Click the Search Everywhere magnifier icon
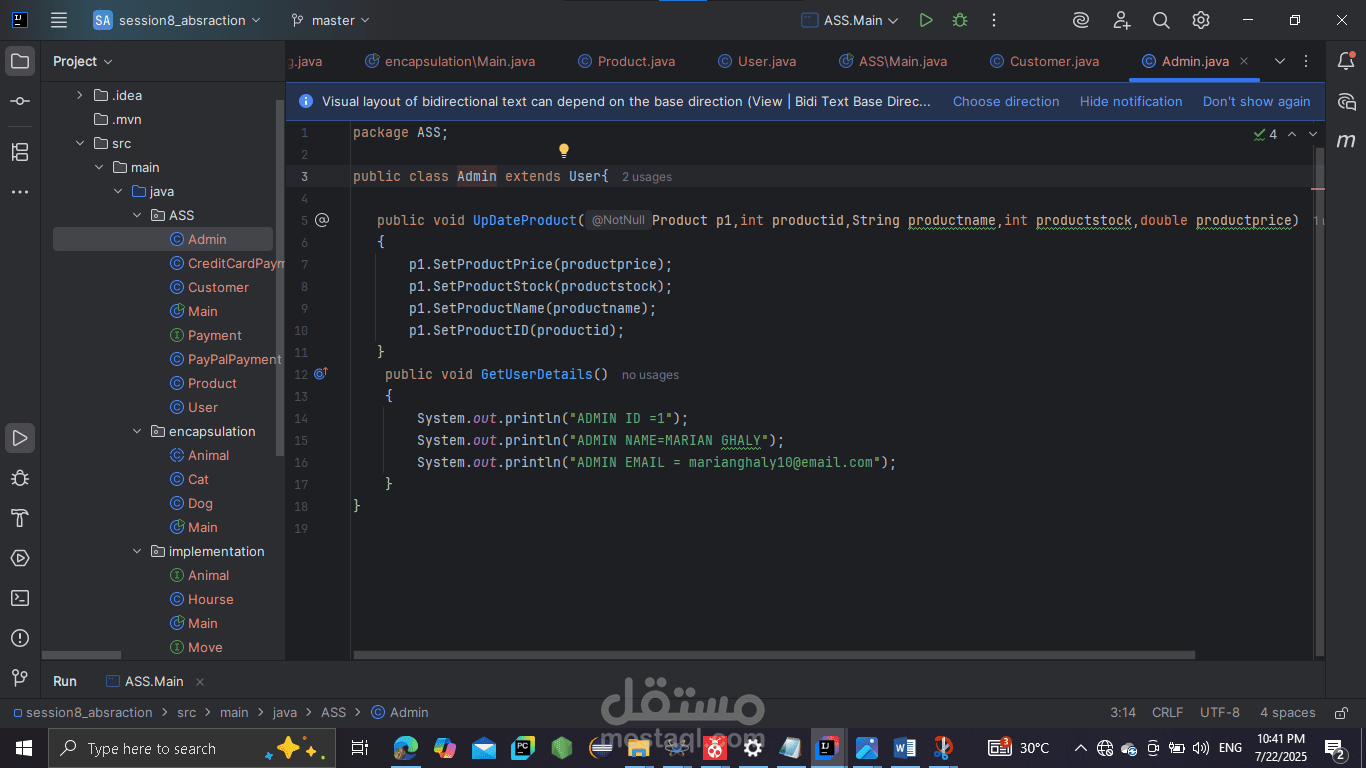 click(1161, 20)
